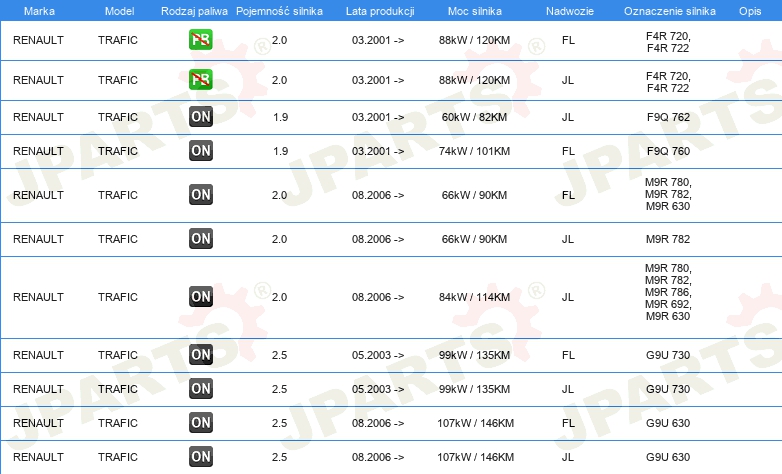Viewport: 782px width, 474px height.
Task: Click G9U 630 in the FL 107kW row
Action: pyautogui.click(x=668, y=423)
